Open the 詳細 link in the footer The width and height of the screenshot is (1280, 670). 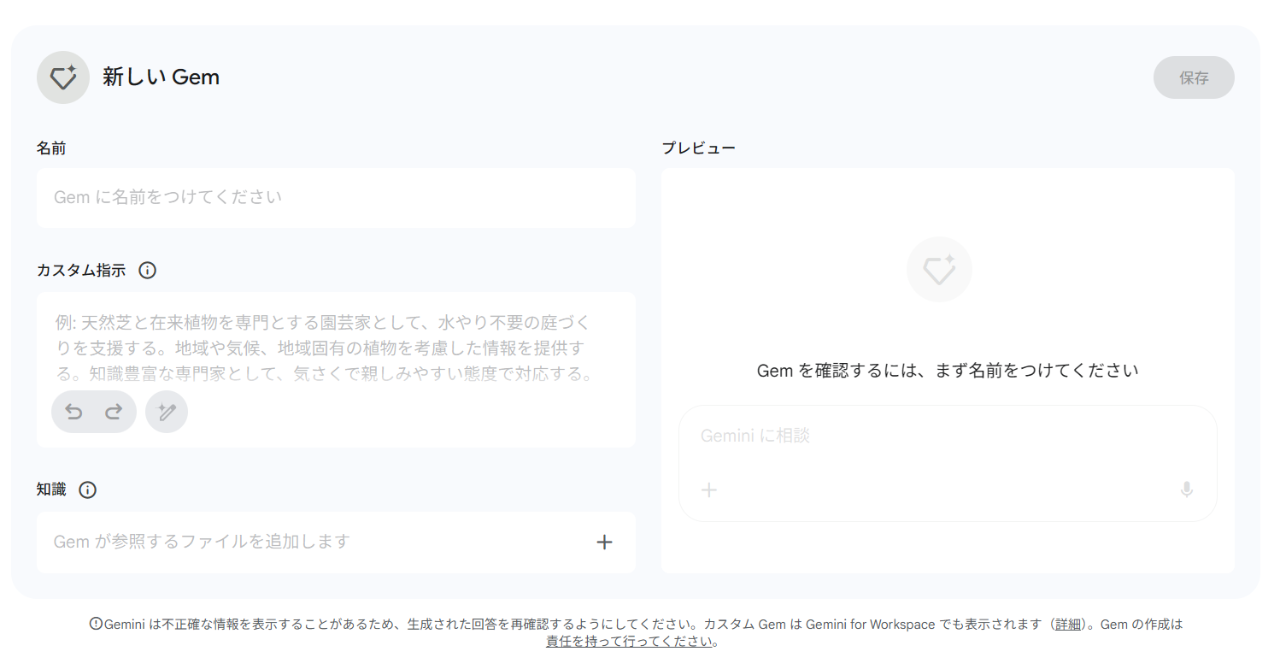click(x=1068, y=624)
